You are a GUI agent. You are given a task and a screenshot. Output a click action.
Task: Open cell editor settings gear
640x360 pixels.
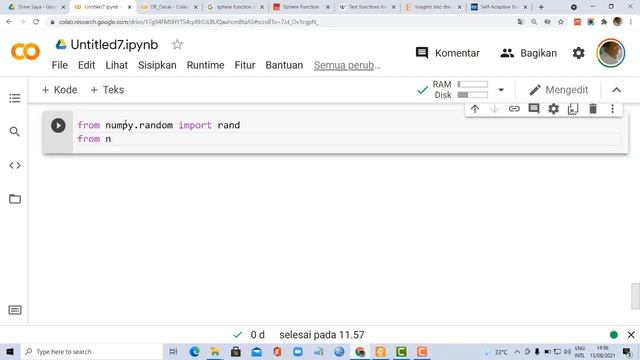(x=553, y=109)
